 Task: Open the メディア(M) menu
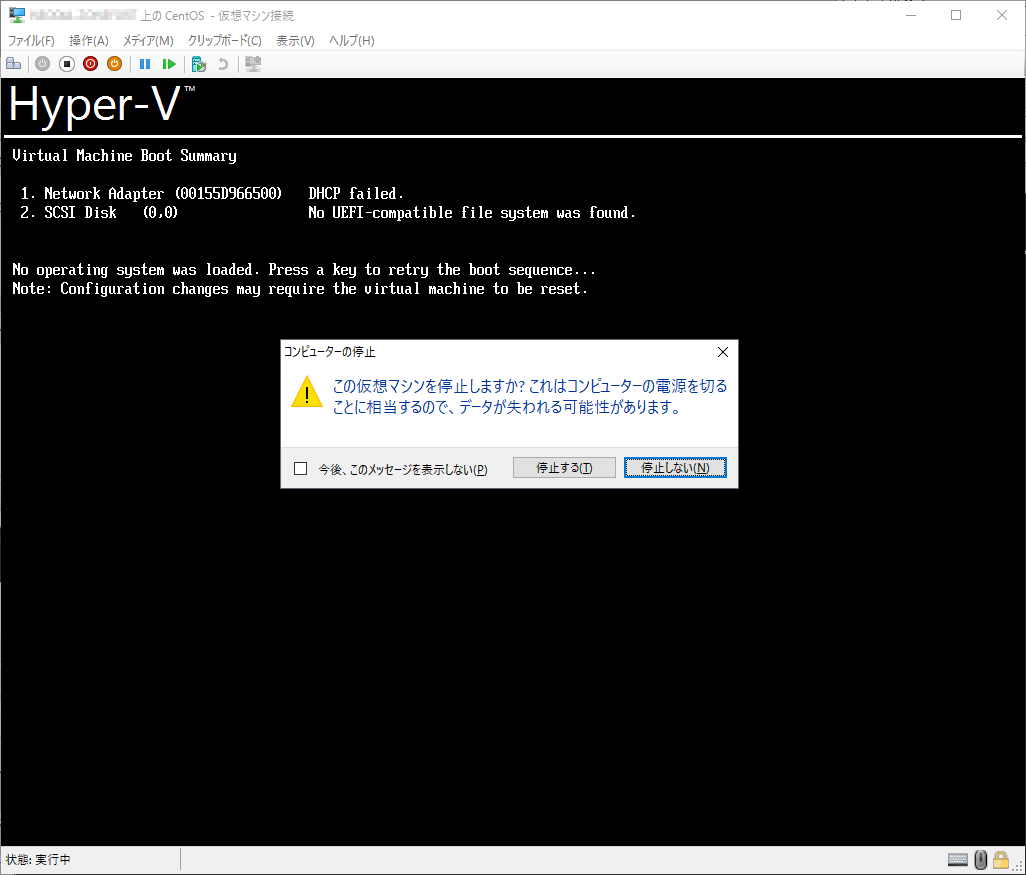point(149,41)
